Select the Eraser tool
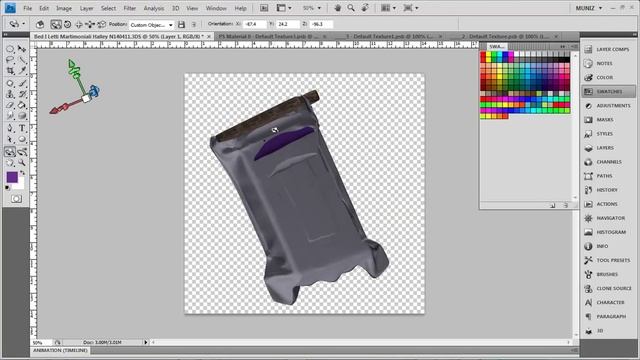Viewport: 640px width, 360px height. click(x=10, y=105)
